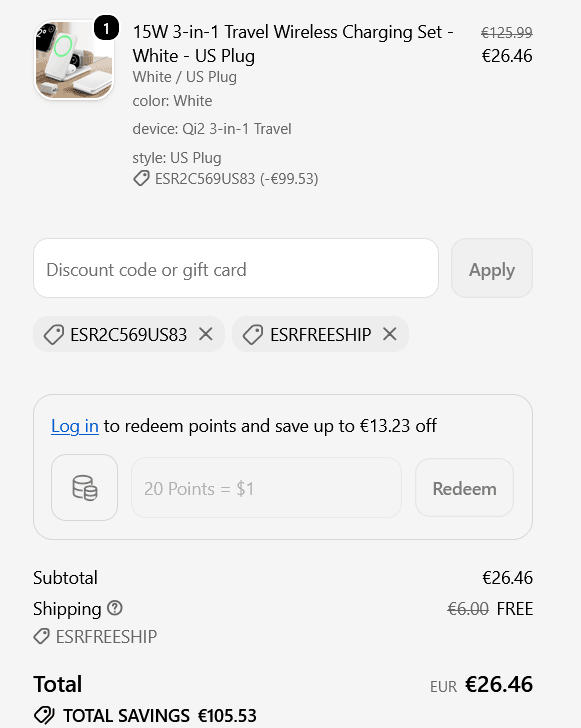This screenshot has width=581, height=728.
Task: Click the tag icon in ESR2C569US83 chip
Action: 53,334
